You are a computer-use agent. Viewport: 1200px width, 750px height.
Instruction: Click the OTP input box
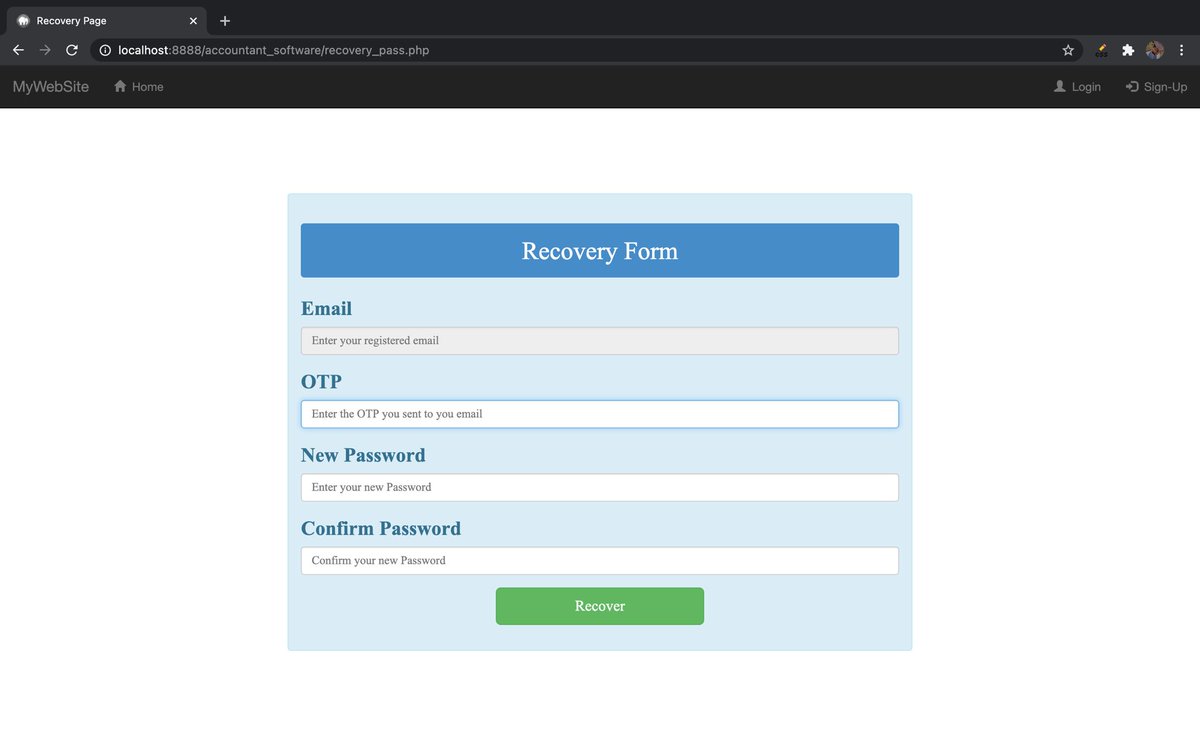(599, 413)
